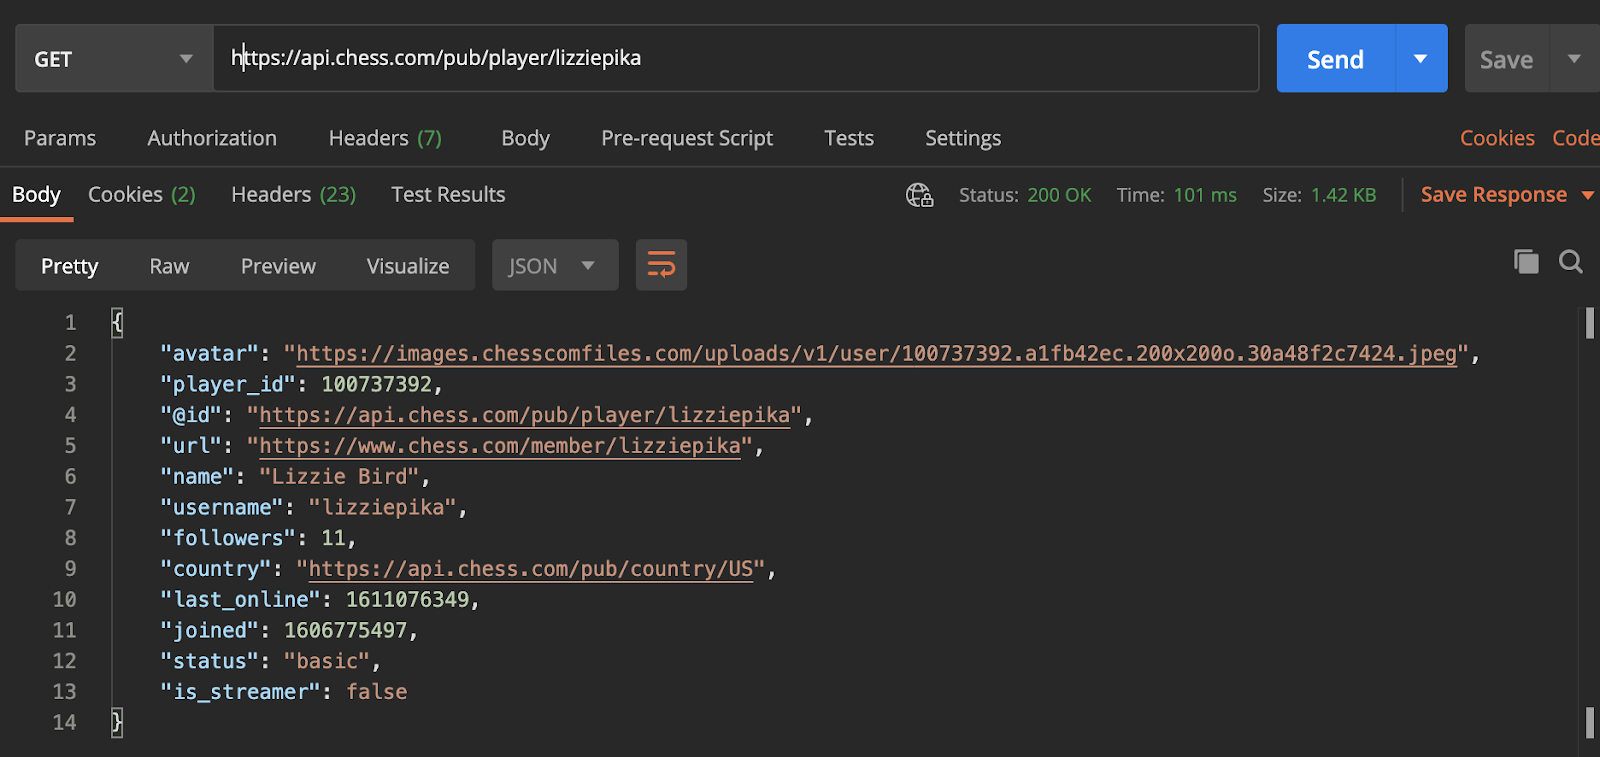Select the response Body tab
This screenshot has height=757, width=1600.
(36, 195)
